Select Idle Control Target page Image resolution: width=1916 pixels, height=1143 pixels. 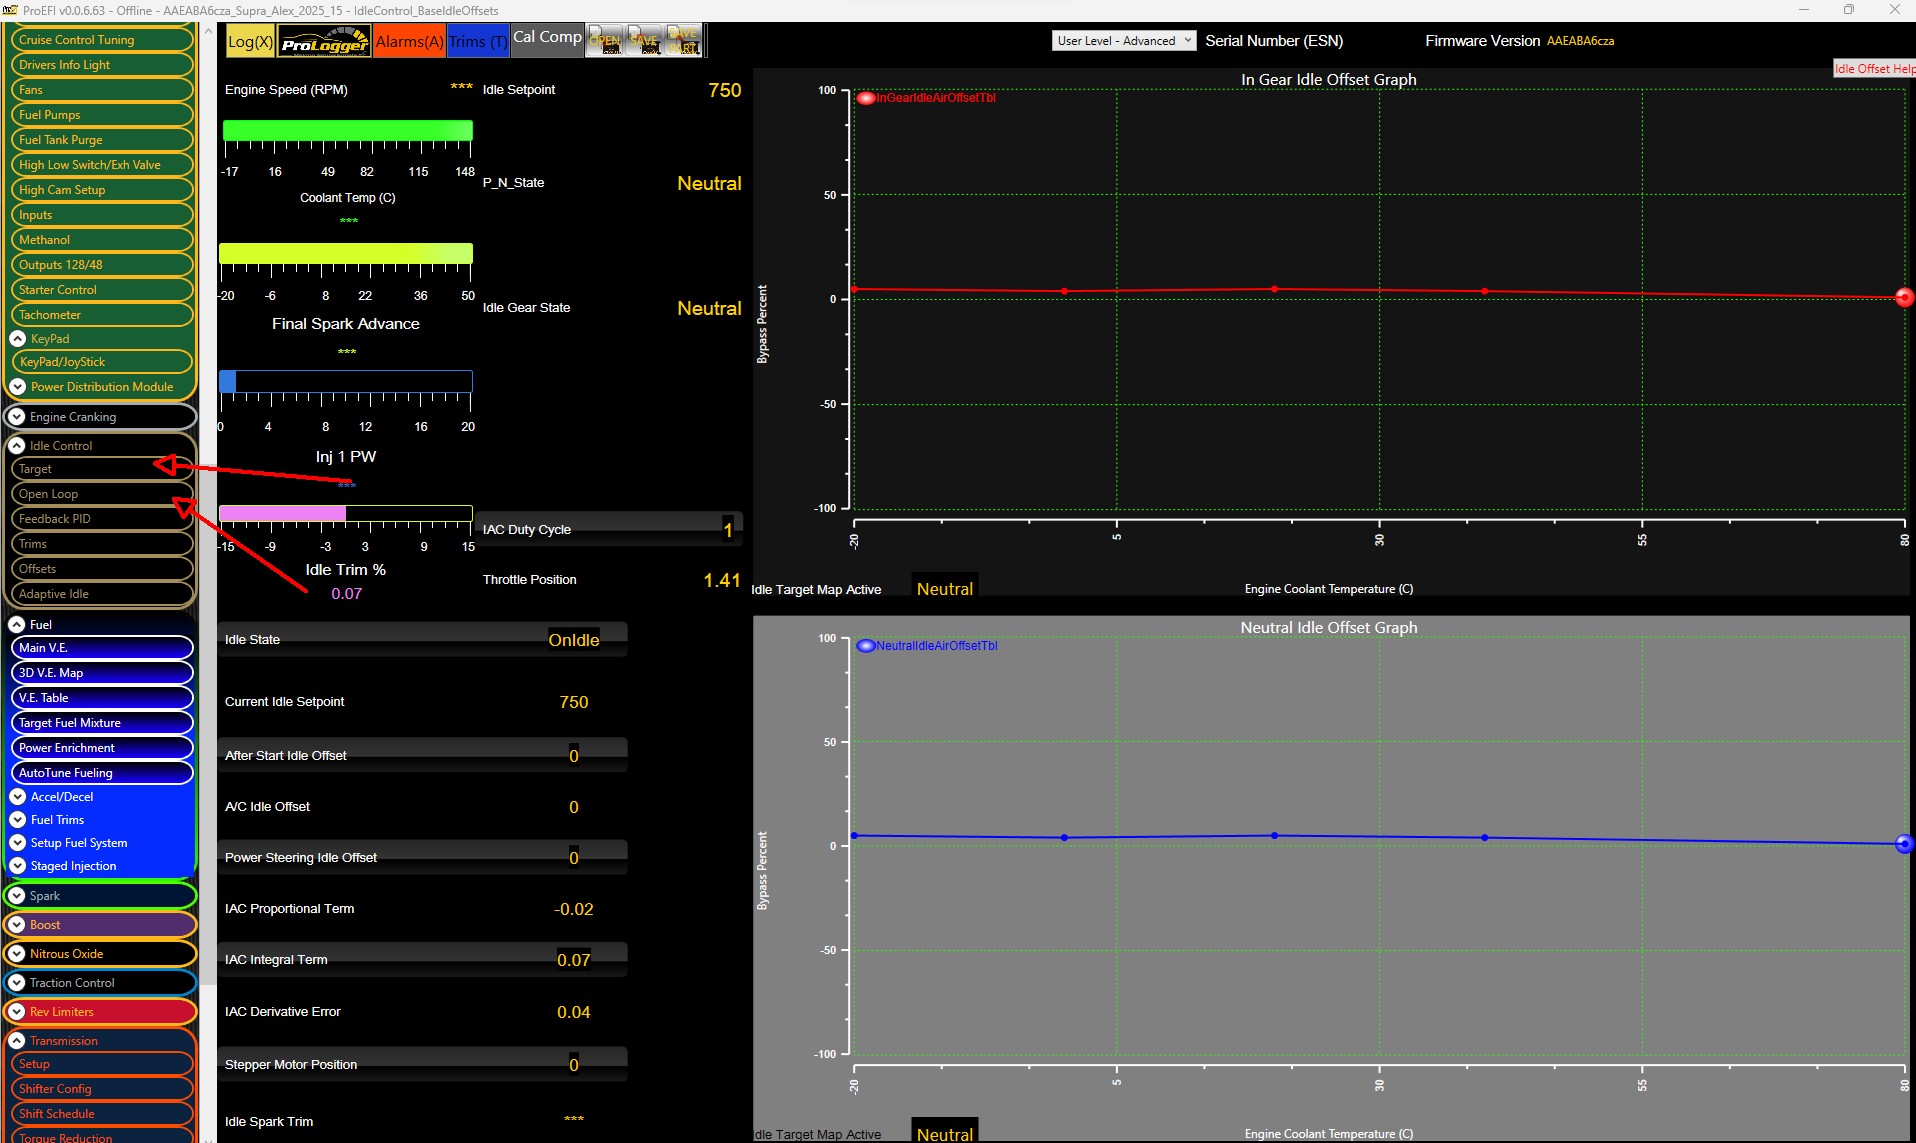pyautogui.click(x=101, y=469)
